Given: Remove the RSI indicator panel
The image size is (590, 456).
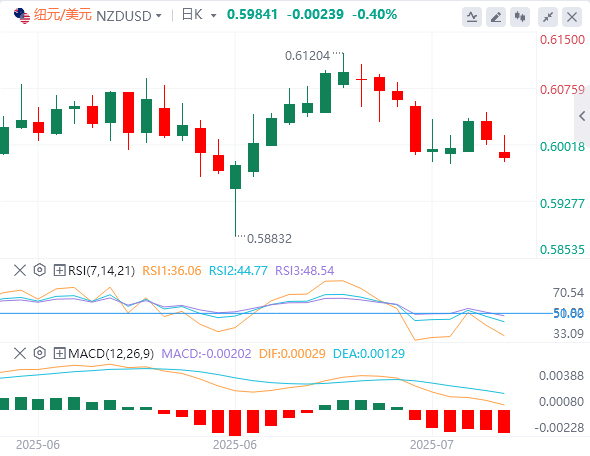Looking at the screenshot, I should click(x=20, y=270).
